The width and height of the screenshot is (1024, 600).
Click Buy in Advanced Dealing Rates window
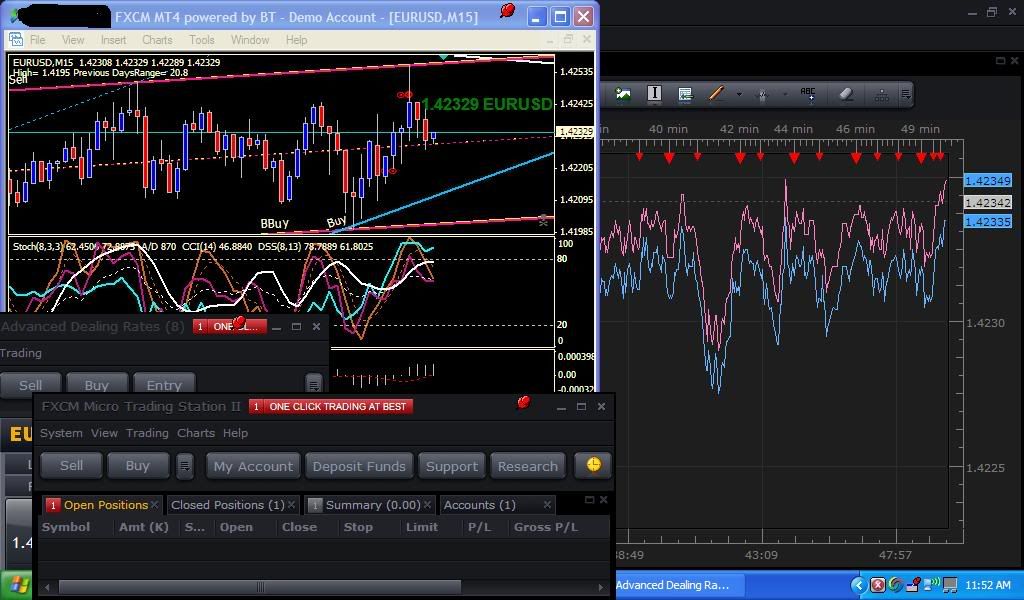click(x=97, y=385)
